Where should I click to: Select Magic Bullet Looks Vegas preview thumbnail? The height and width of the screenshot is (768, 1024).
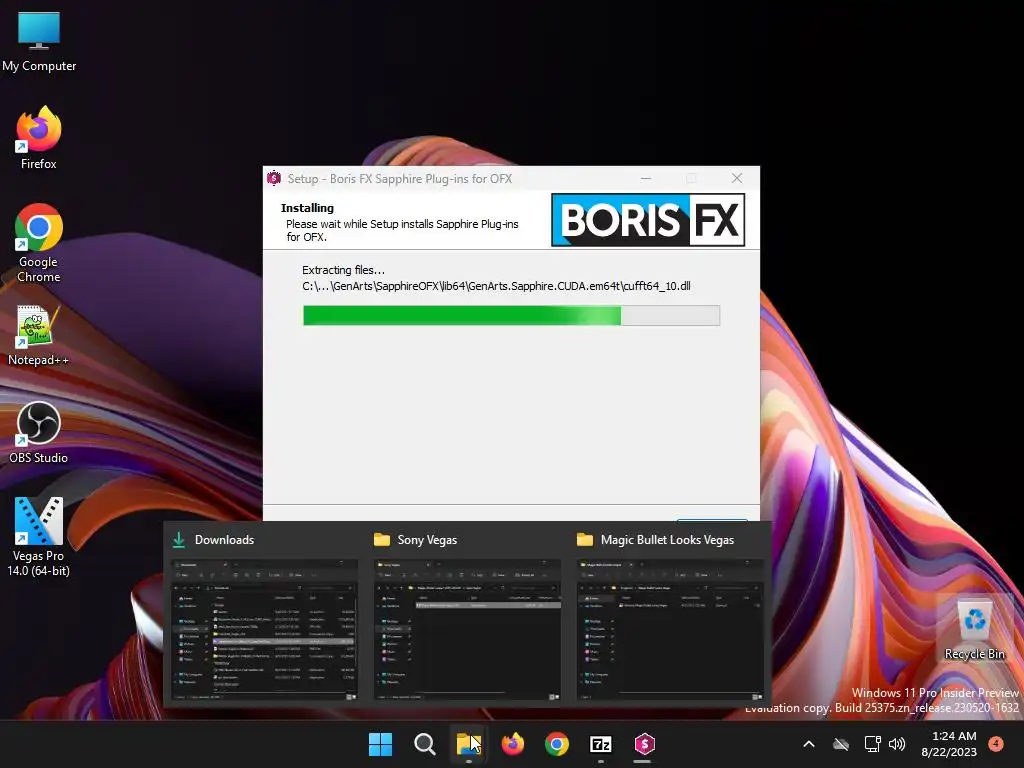point(670,630)
